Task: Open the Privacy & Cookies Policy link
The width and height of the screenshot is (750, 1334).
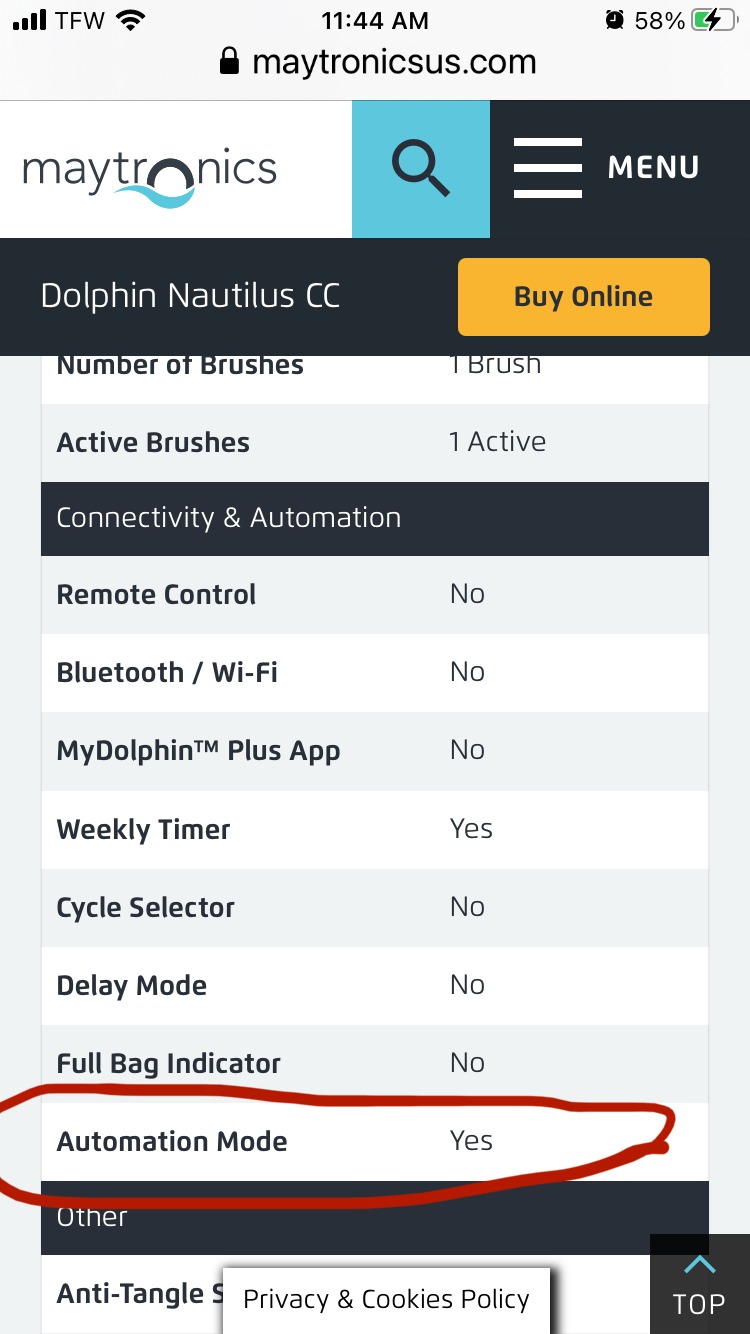Action: (386, 1300)
